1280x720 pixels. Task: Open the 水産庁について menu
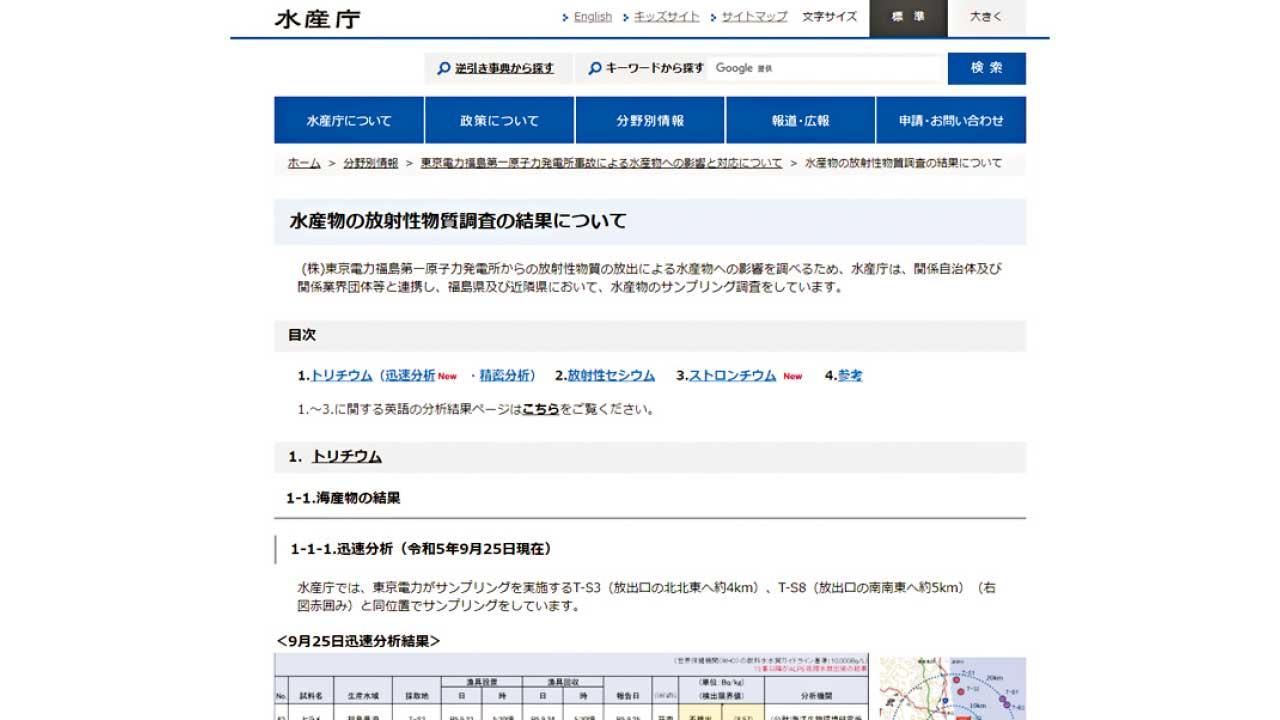349,120
